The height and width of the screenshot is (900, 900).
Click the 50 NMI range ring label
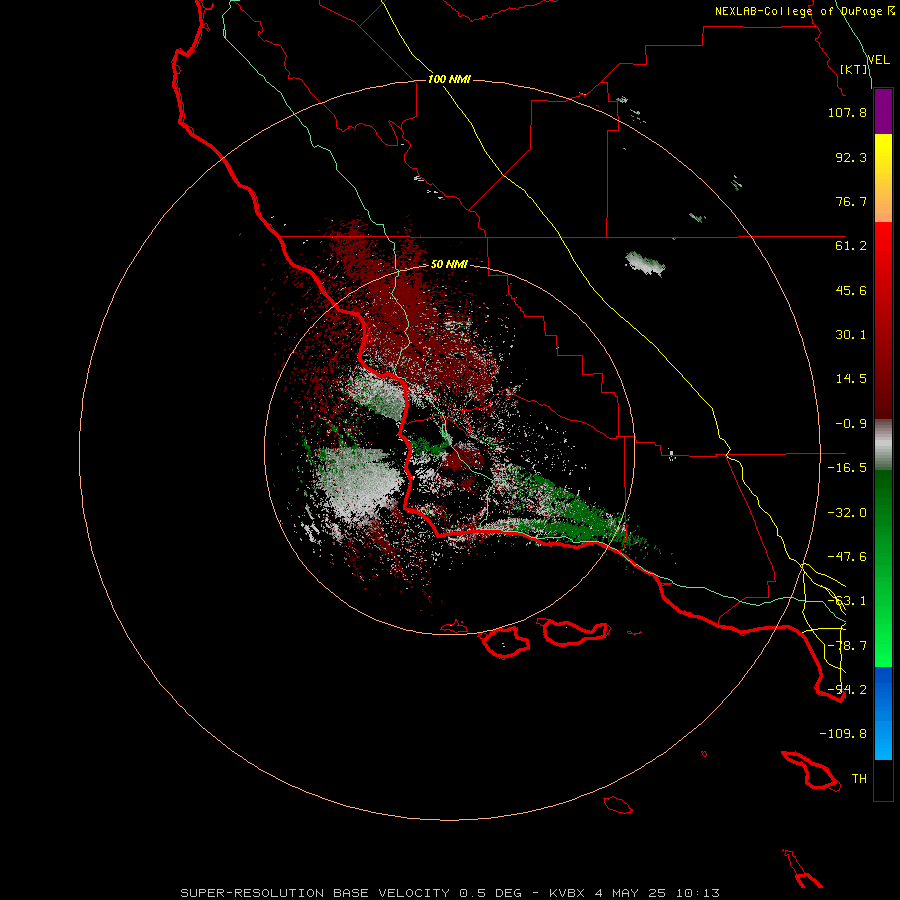pos(449,264)
